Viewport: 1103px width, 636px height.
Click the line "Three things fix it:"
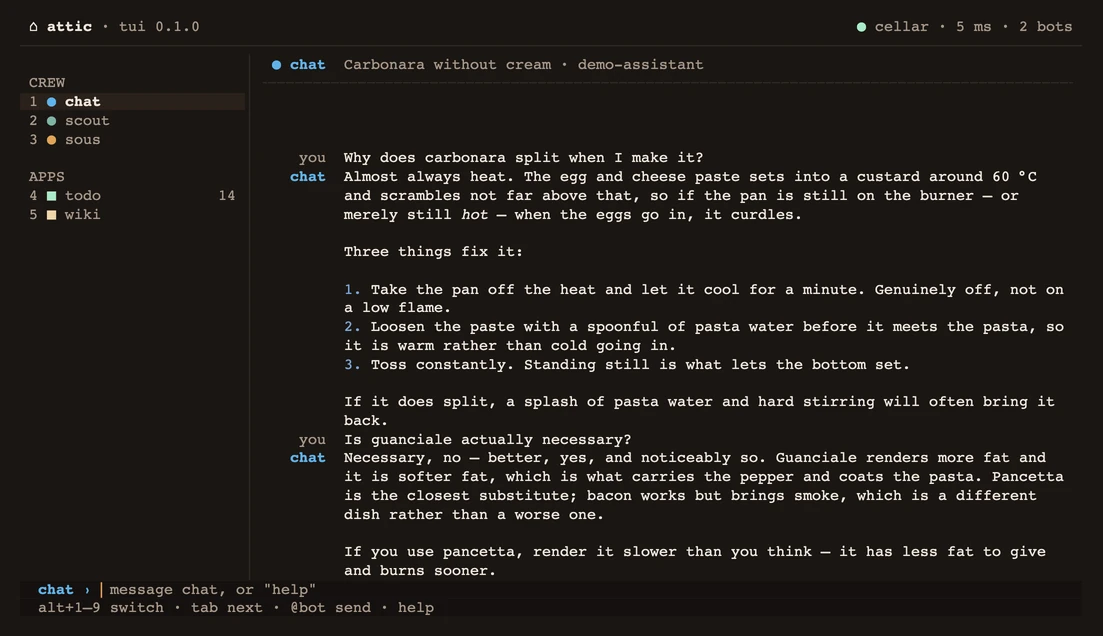(433, 252)
